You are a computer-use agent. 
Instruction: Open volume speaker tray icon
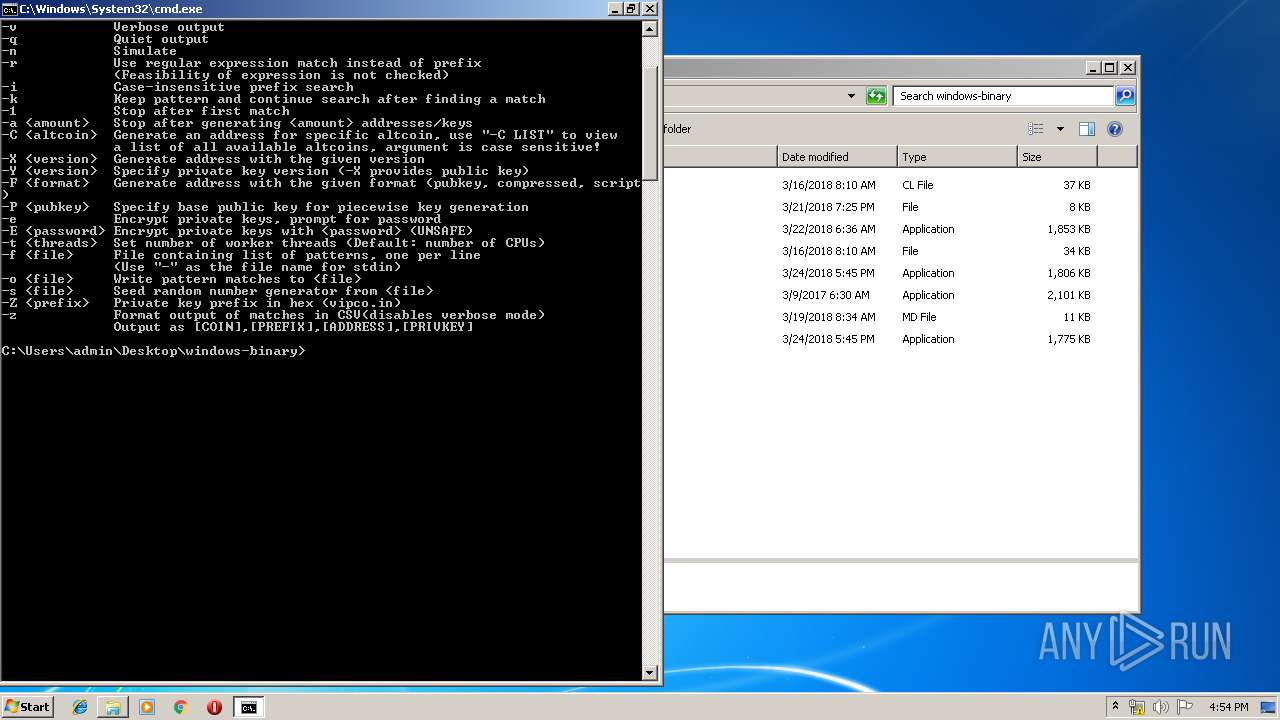click(1161, 707)
